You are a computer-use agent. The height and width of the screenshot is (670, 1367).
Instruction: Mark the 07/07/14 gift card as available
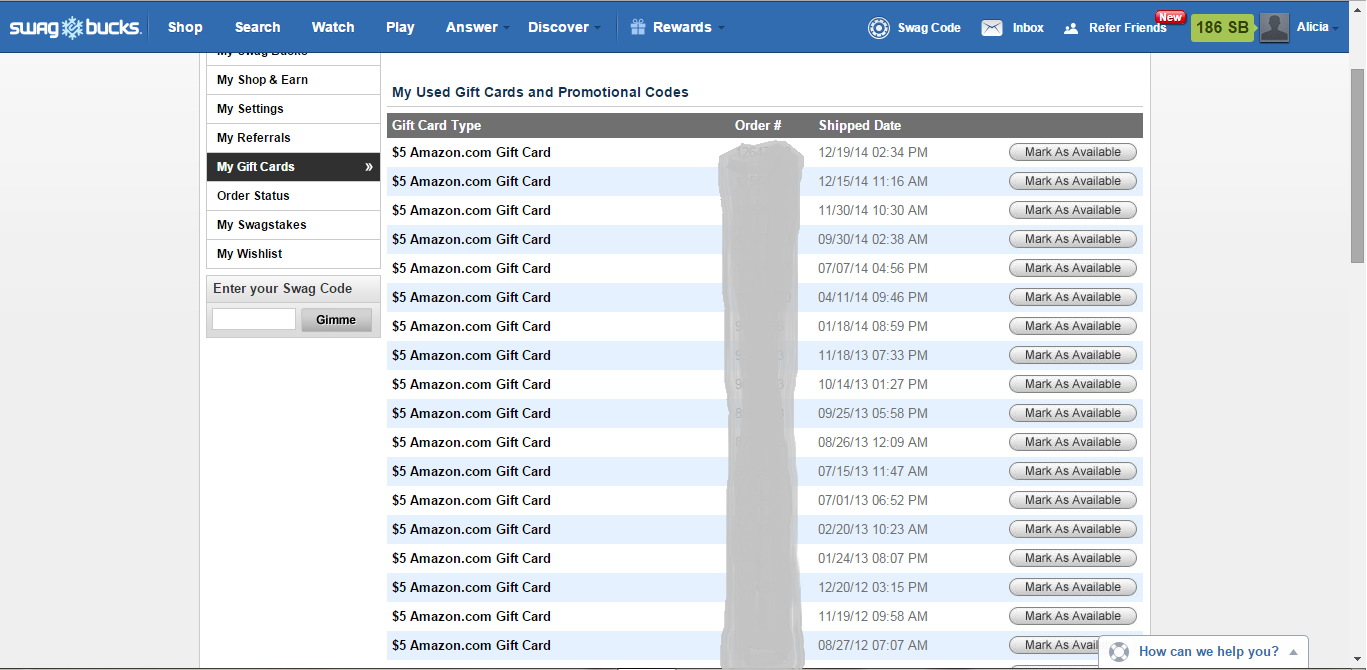[x=1073, y=268]
